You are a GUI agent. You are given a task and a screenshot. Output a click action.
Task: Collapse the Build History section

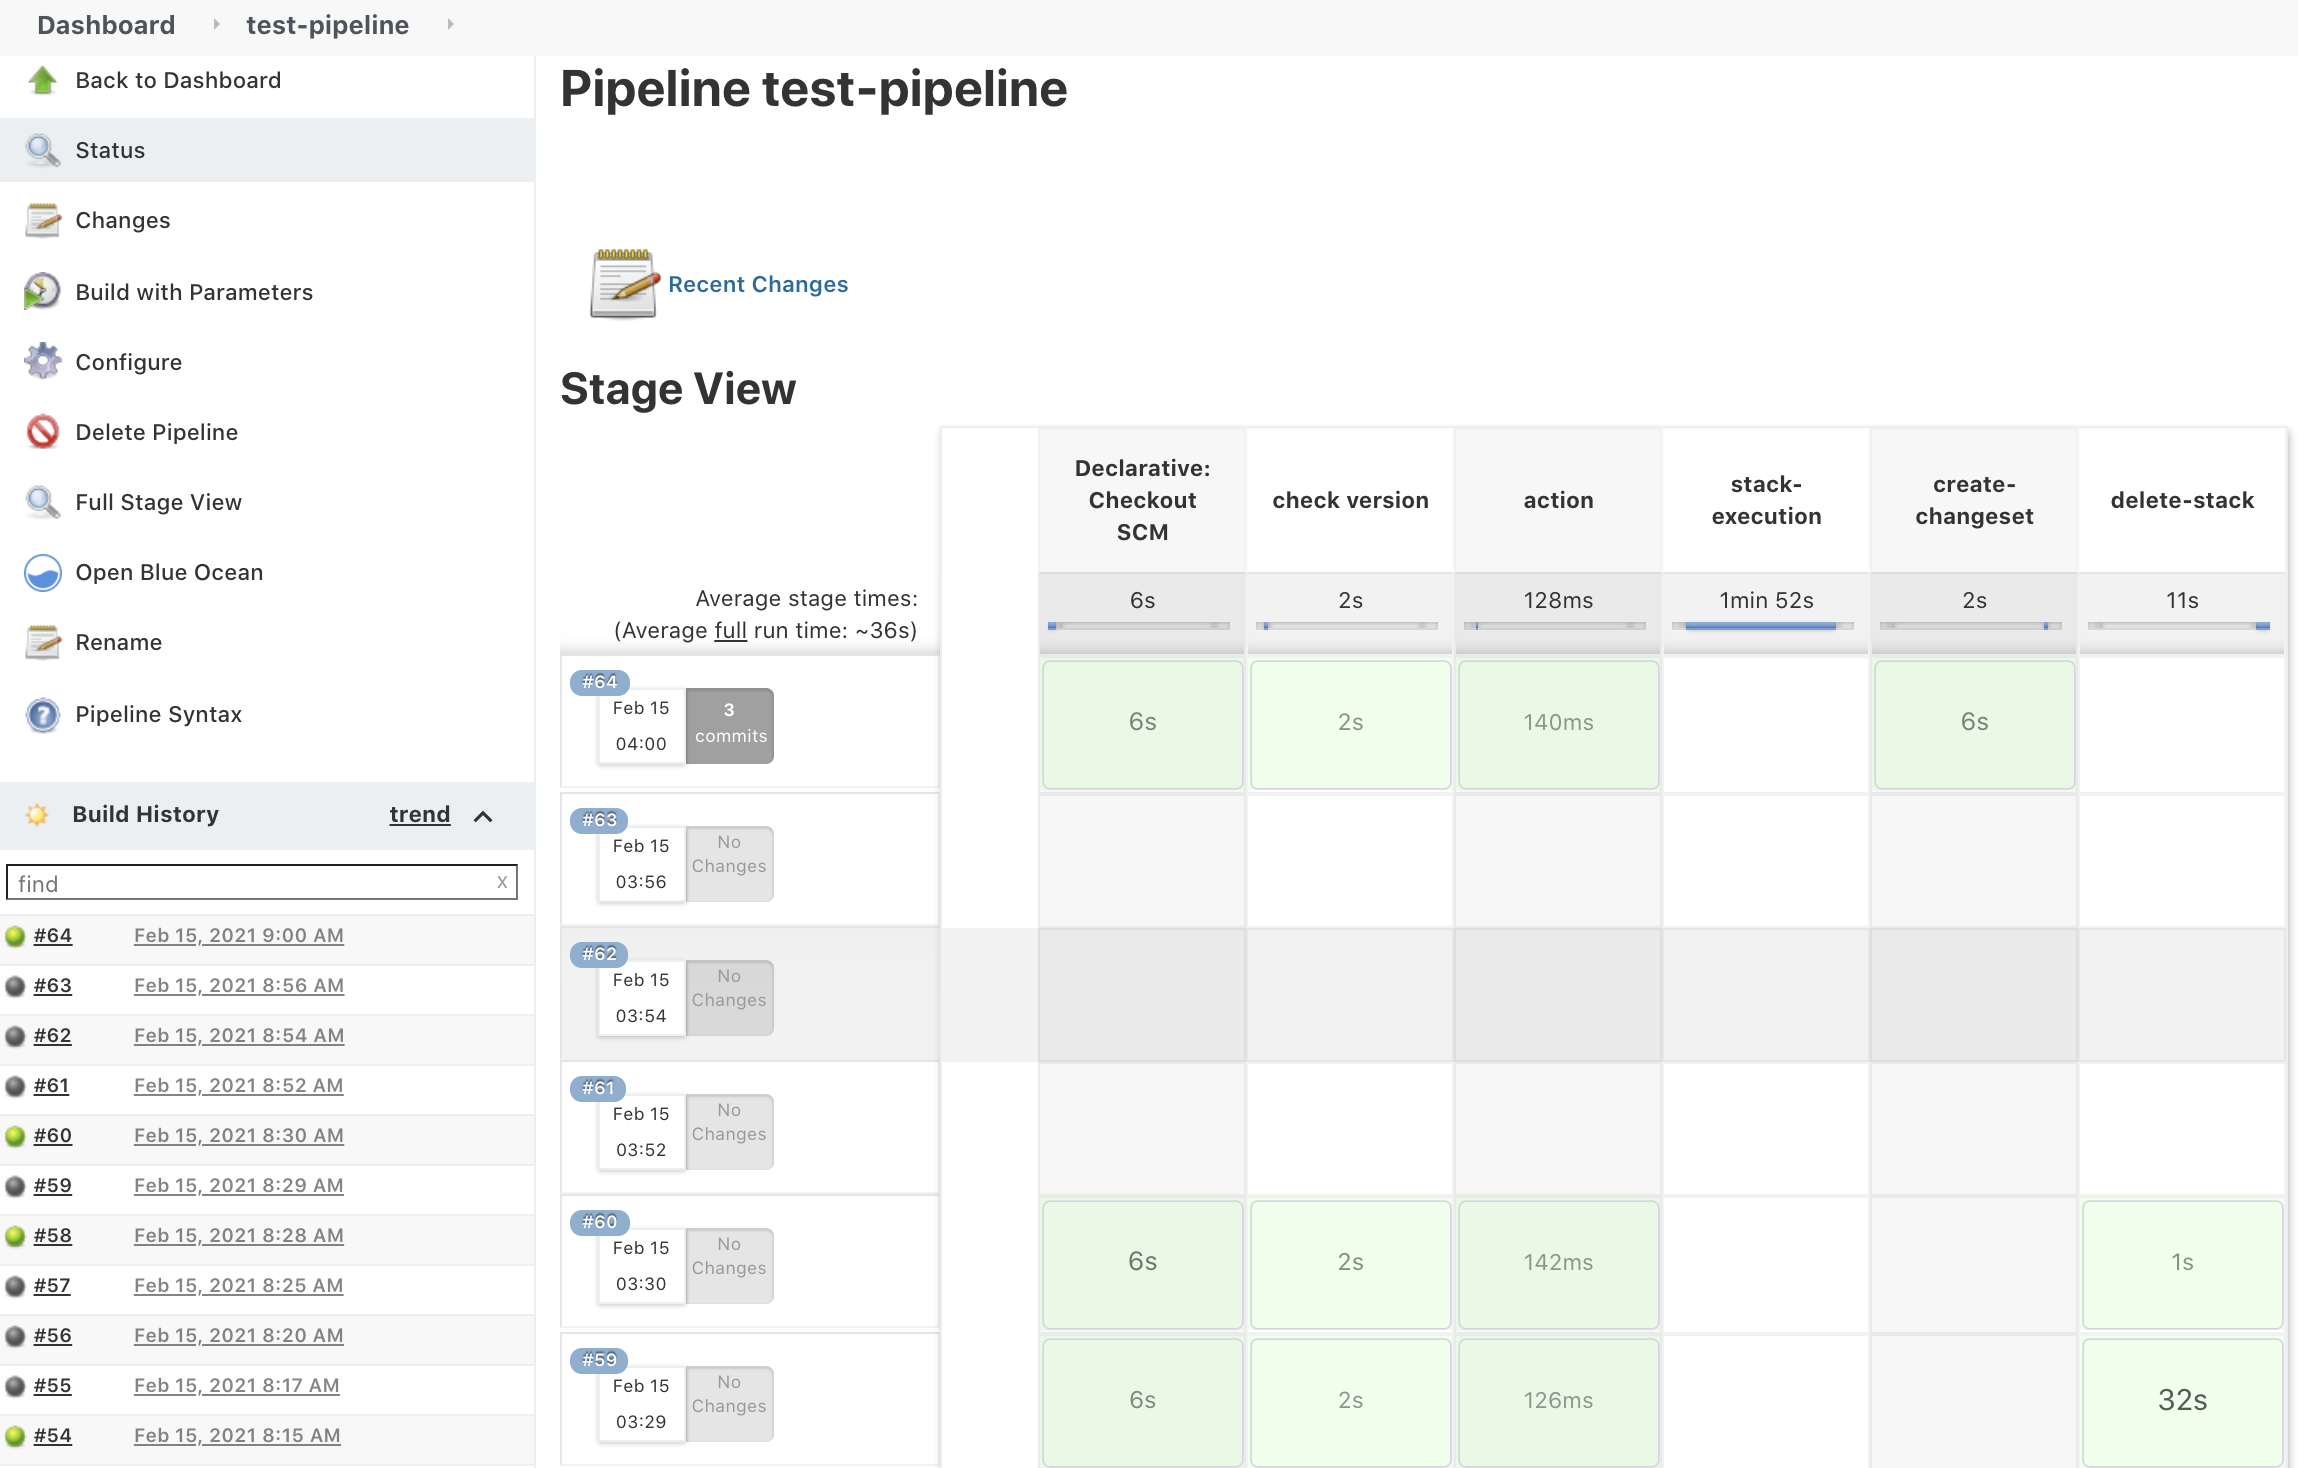pyautogui.click(x=484, y=815)
